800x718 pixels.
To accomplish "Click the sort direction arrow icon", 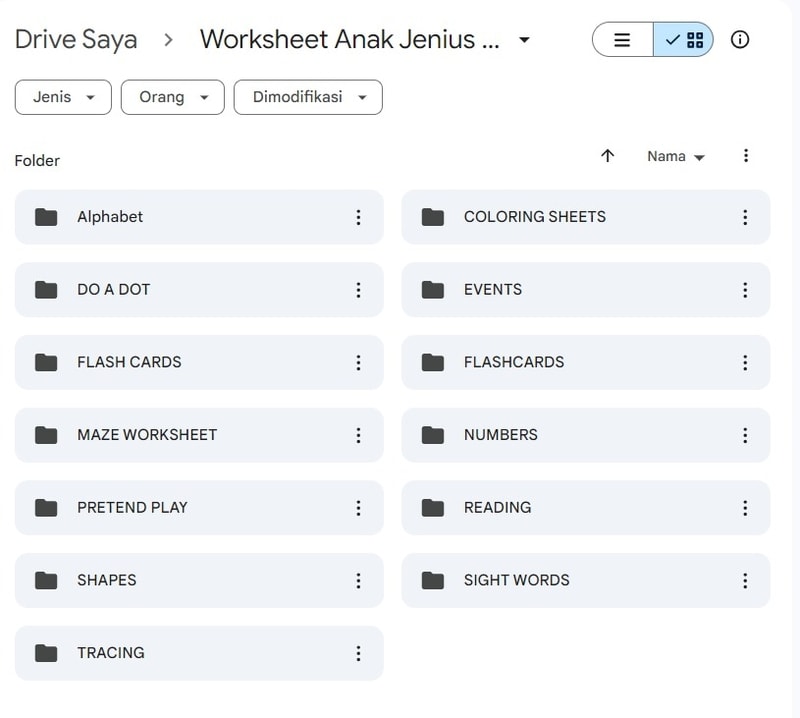I will (607, 156).
